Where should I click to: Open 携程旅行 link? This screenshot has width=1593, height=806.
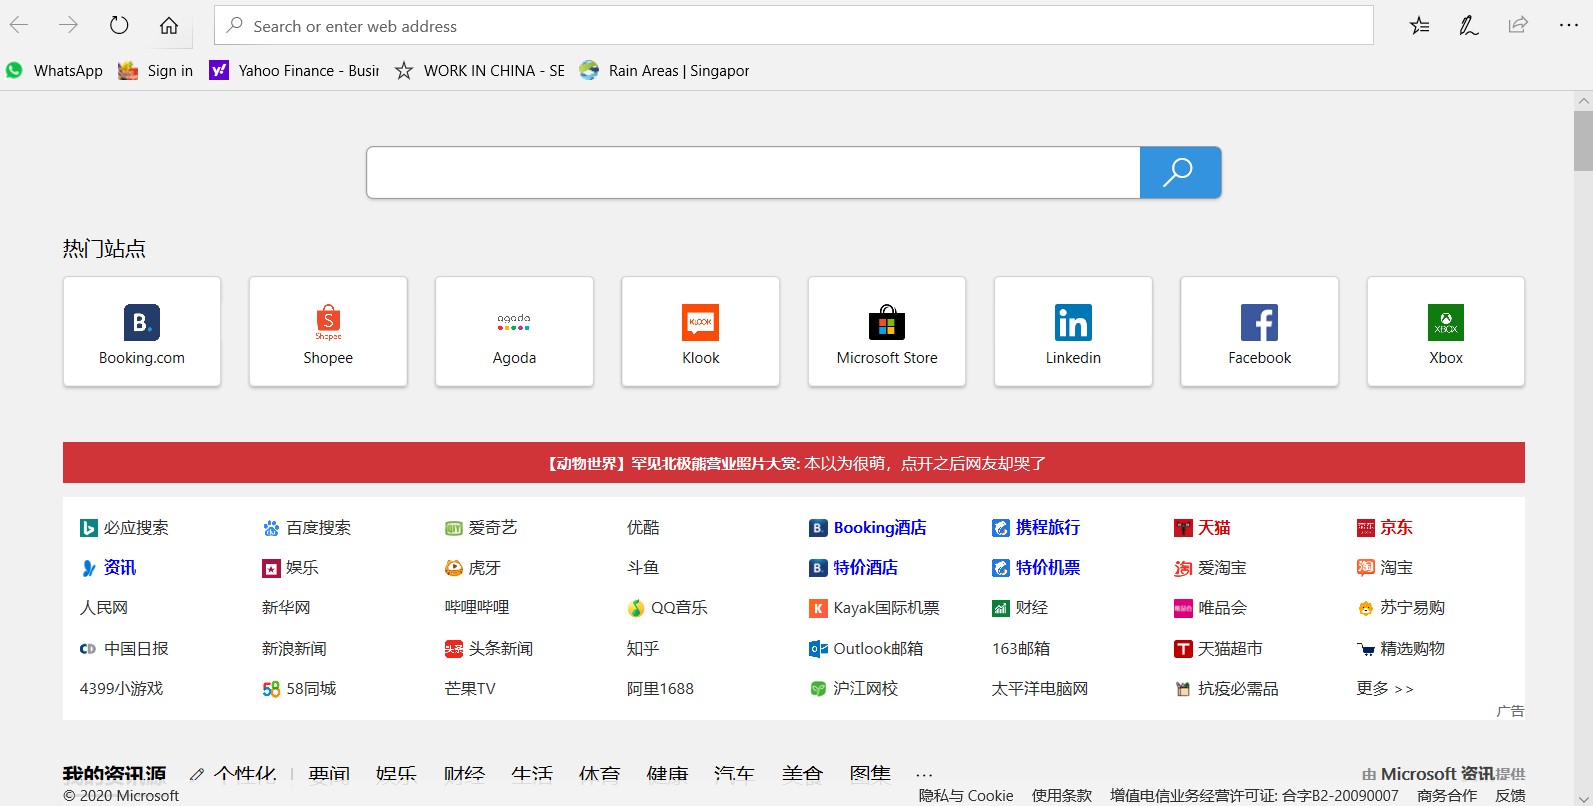point(1036,528)
